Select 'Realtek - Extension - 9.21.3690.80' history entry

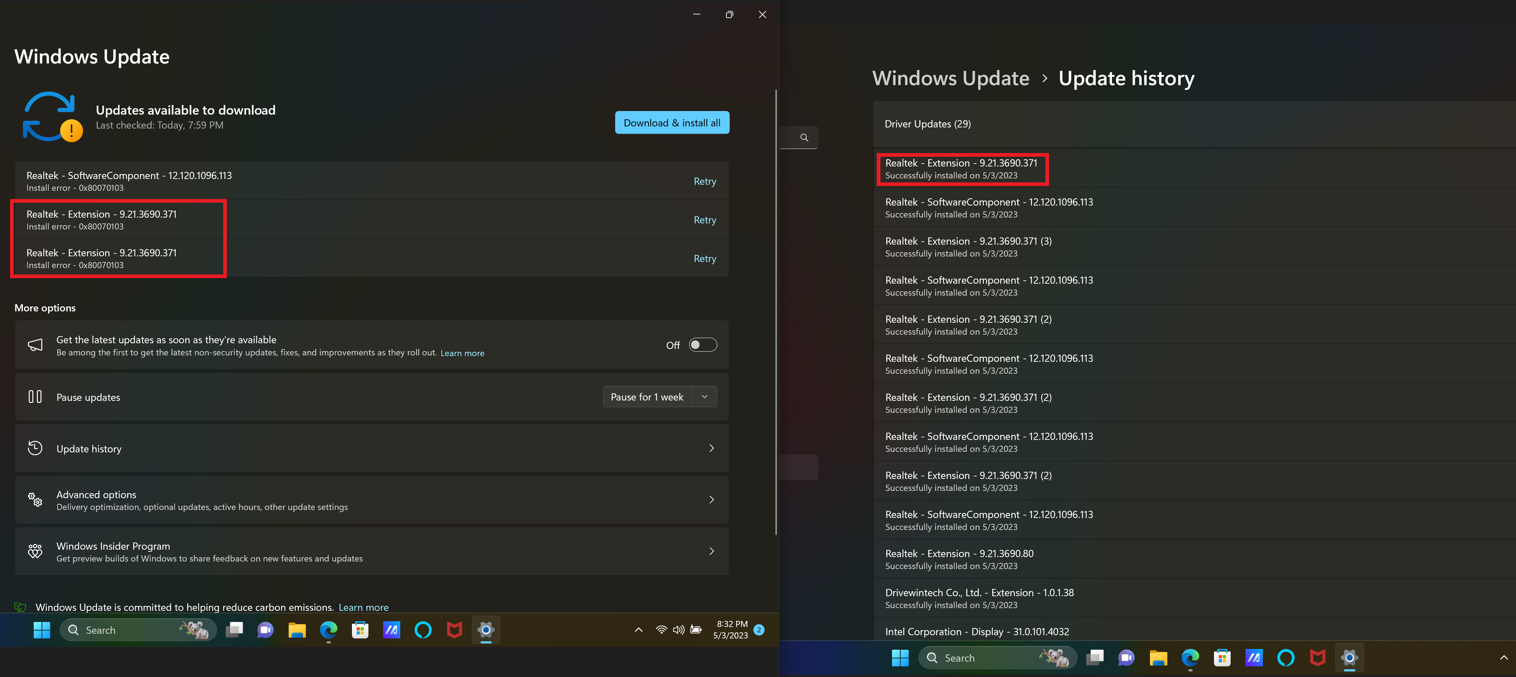(x=1195, y=558)
